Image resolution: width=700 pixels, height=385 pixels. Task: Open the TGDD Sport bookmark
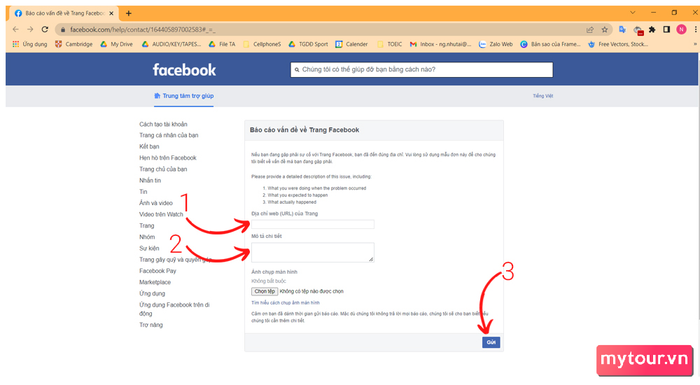click(x=308, y=44)
